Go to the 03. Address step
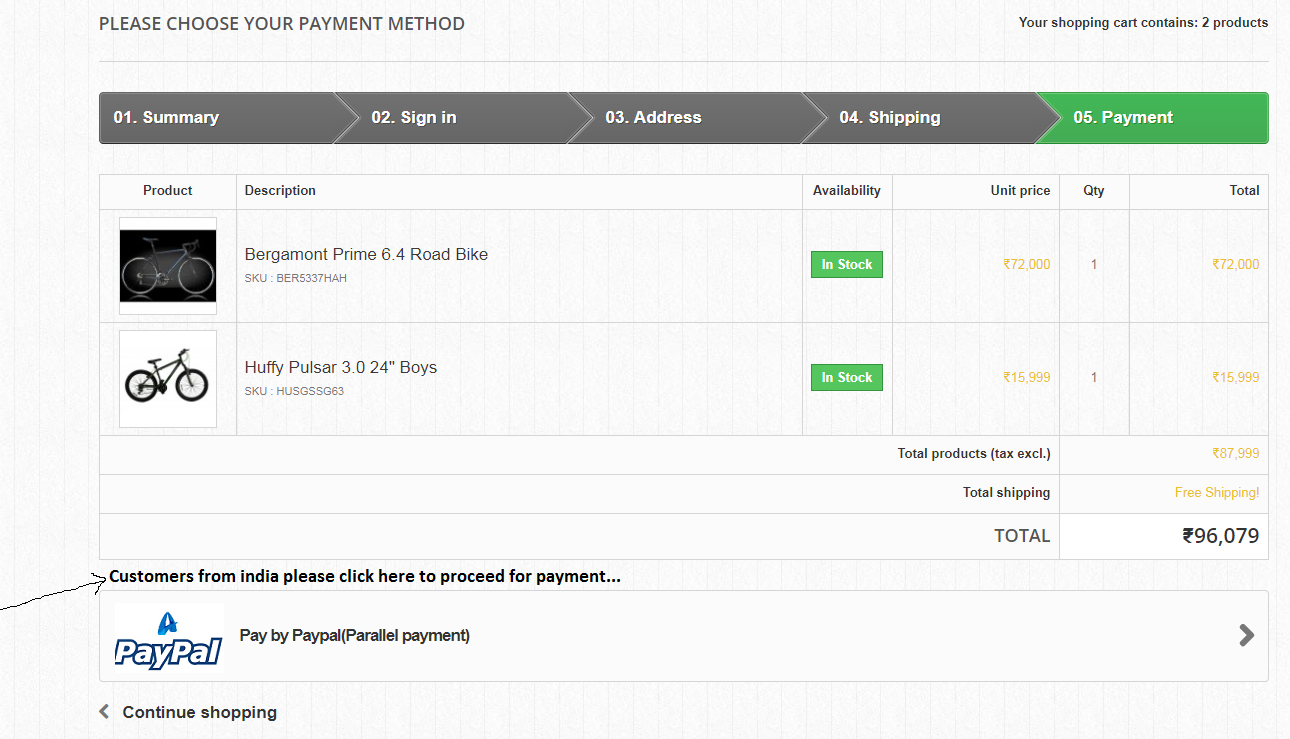This screenshot has height=739, width=1290. [653, 117]
